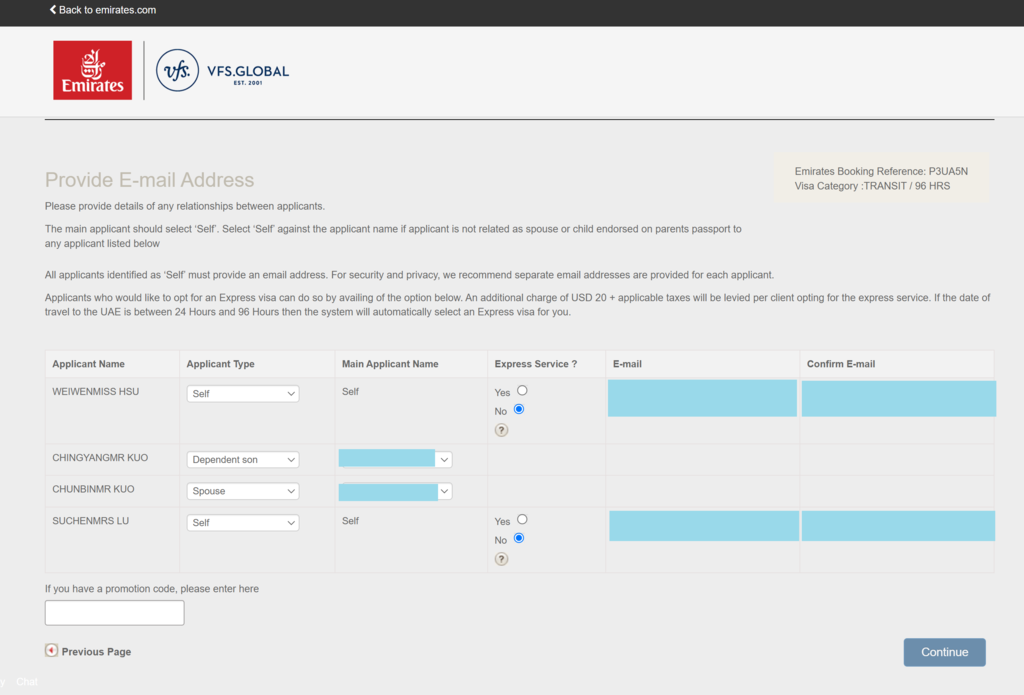Expand Main Applicant Name for CHINGYANGMR KUO
1024x695 pixels.
point(444,460)
